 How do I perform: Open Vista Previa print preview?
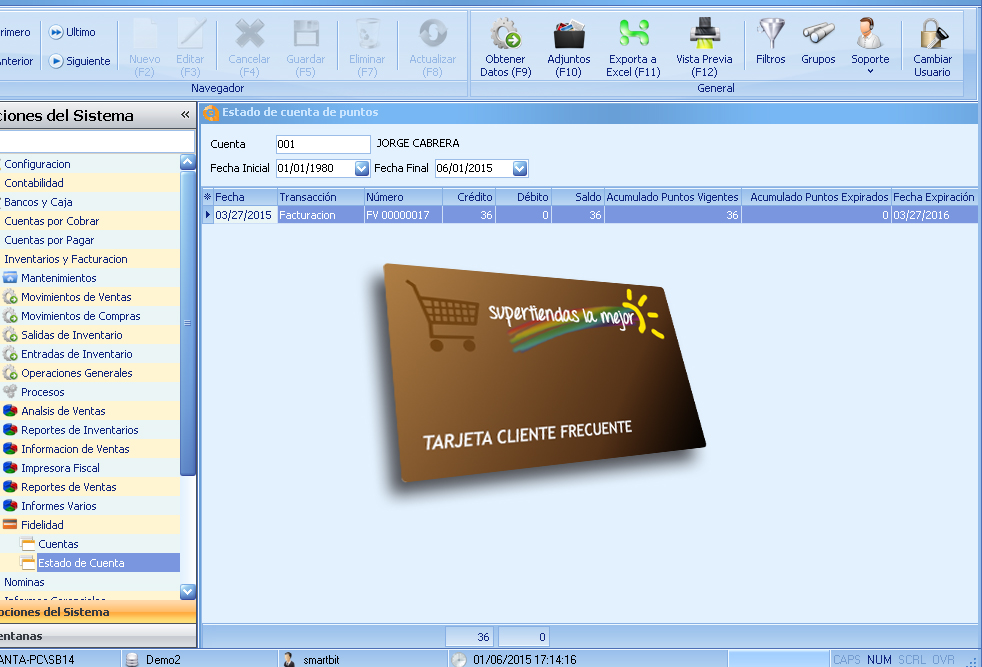click(704, 37)
